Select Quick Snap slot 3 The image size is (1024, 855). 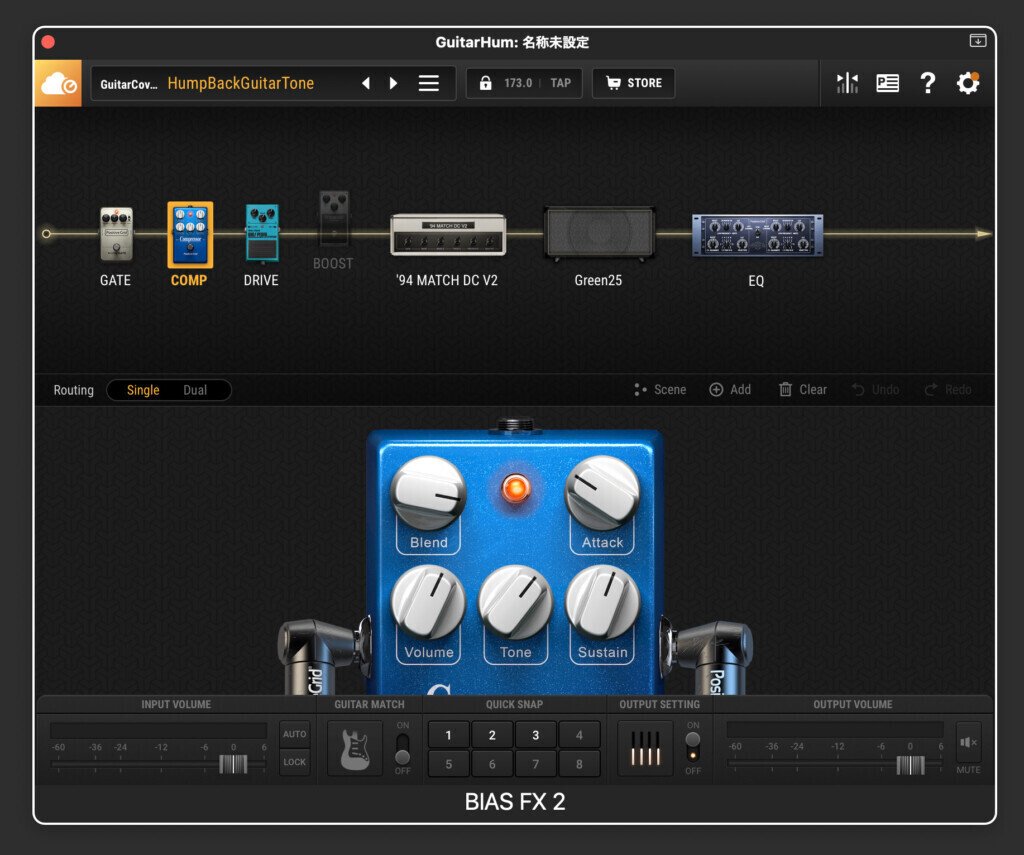536,735
